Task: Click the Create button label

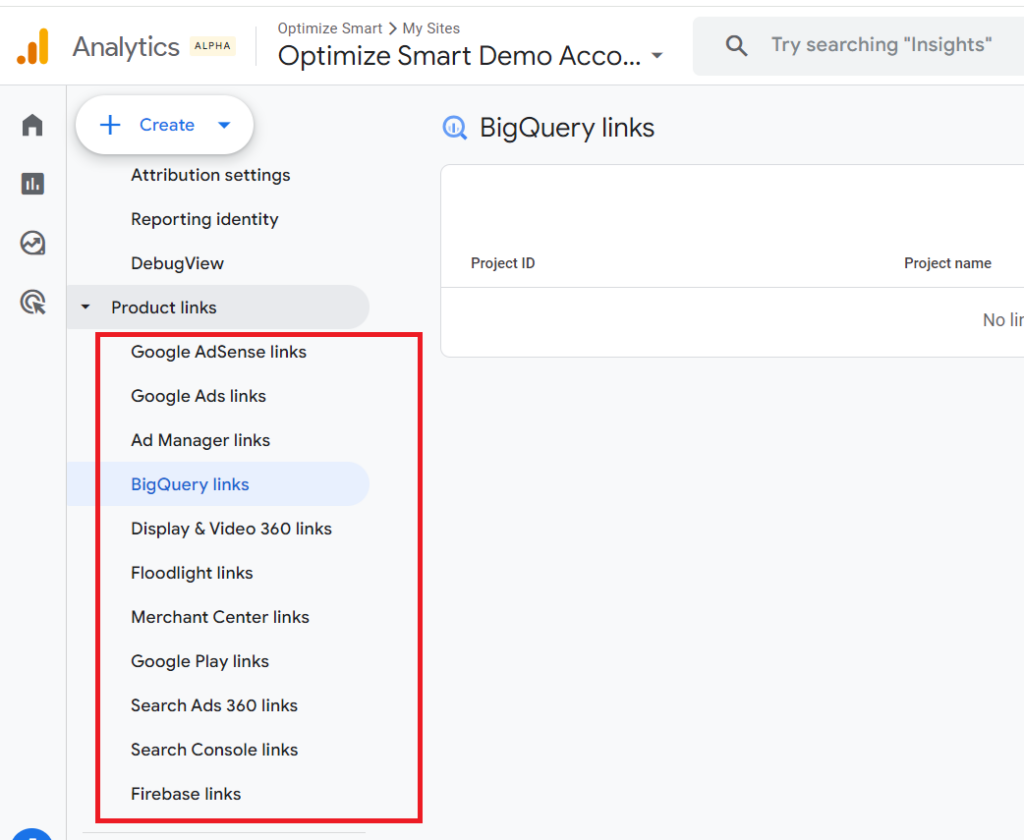Action: [167, 125]
